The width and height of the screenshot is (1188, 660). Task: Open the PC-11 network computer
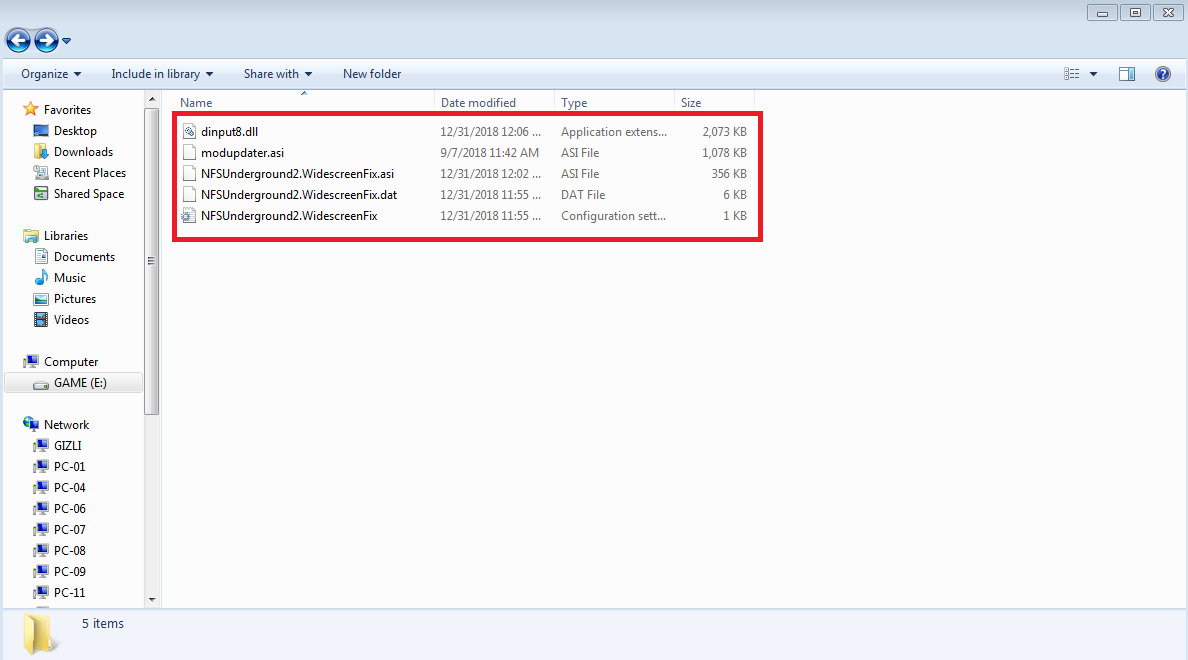click(70, 593)
